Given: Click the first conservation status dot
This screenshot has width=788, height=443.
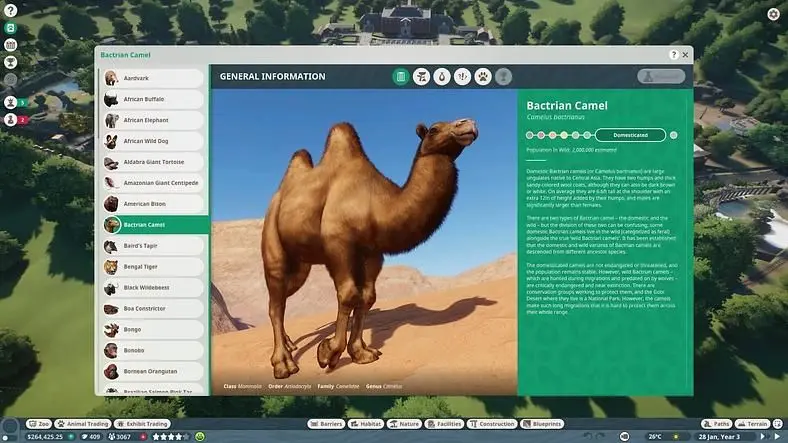Looking at the screenshot, I should (x=529, y=135).
